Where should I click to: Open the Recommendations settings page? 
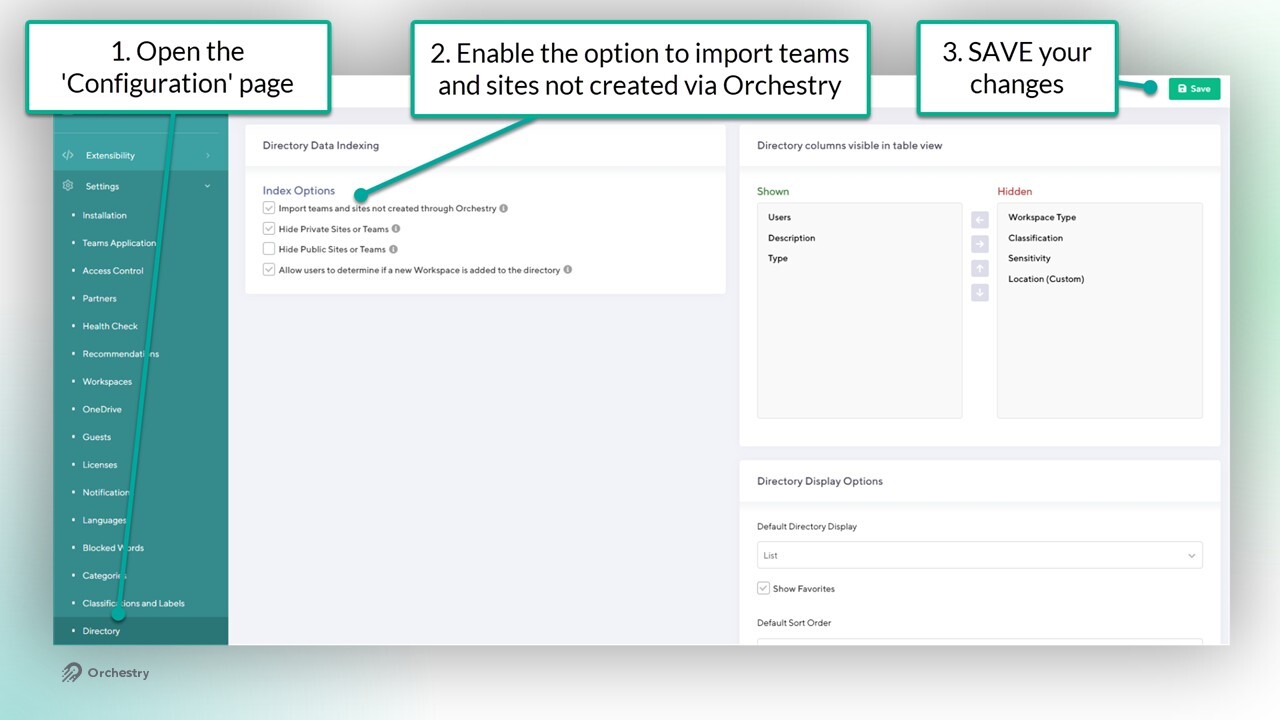click(x=121, y=354)
